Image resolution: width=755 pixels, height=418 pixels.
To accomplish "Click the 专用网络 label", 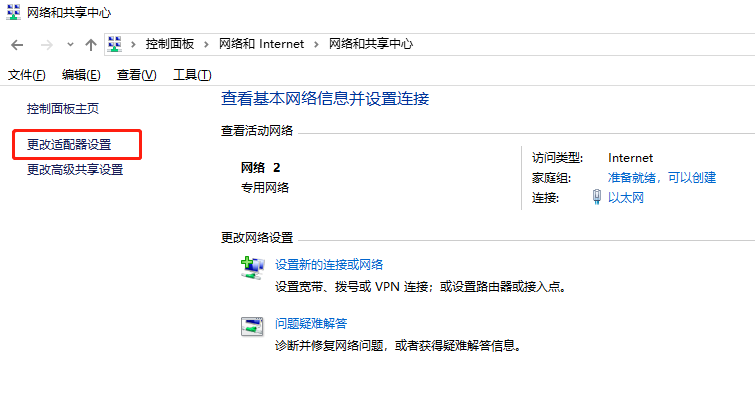I will [265, 188].
